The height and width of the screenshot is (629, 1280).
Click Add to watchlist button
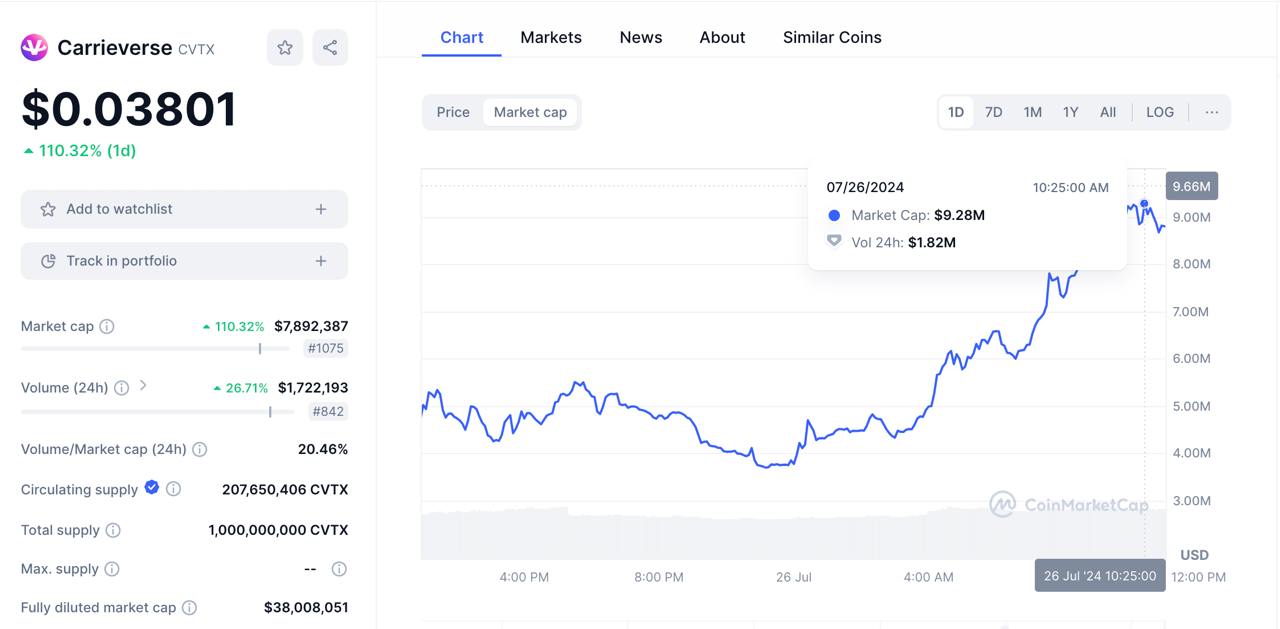[x=184, y=209]
